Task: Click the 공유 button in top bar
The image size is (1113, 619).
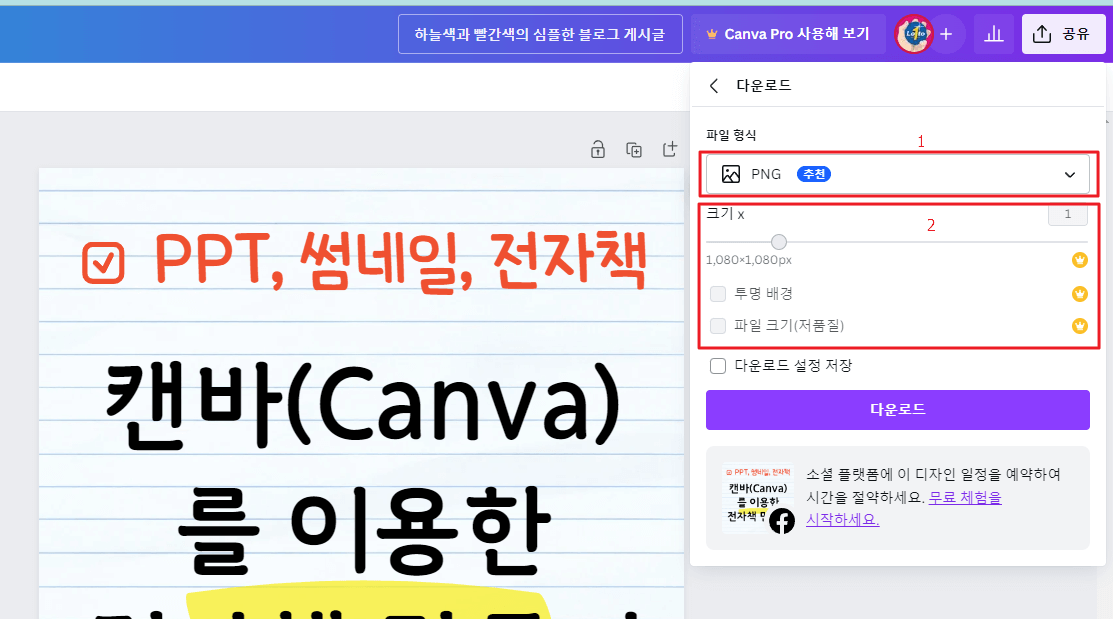Action: point(1063,33)
